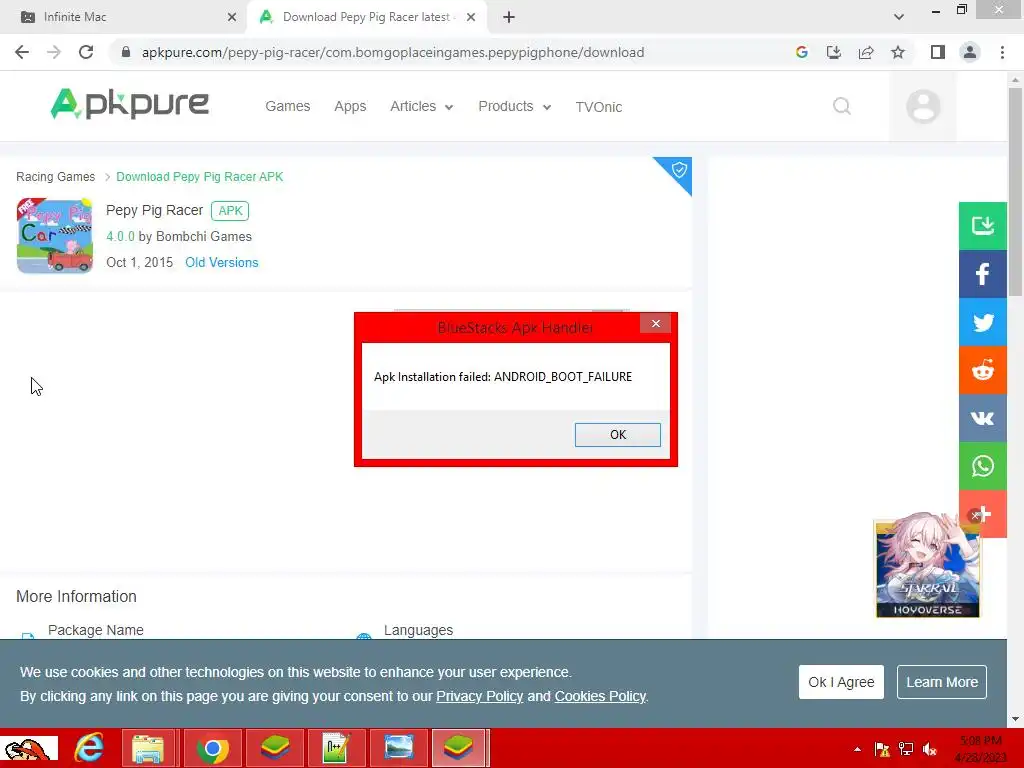This screenshot has height=768, width=1024.
Task: Open the Start button with Mario icon
Action: pyautogui.click(x=29, y=748)
